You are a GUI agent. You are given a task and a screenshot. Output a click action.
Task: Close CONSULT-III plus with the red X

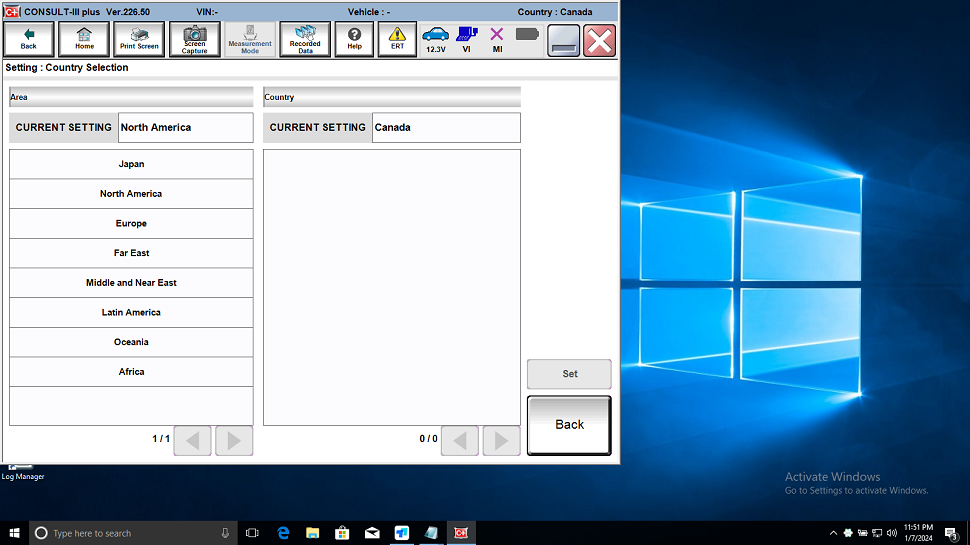(x=599, y=41)
